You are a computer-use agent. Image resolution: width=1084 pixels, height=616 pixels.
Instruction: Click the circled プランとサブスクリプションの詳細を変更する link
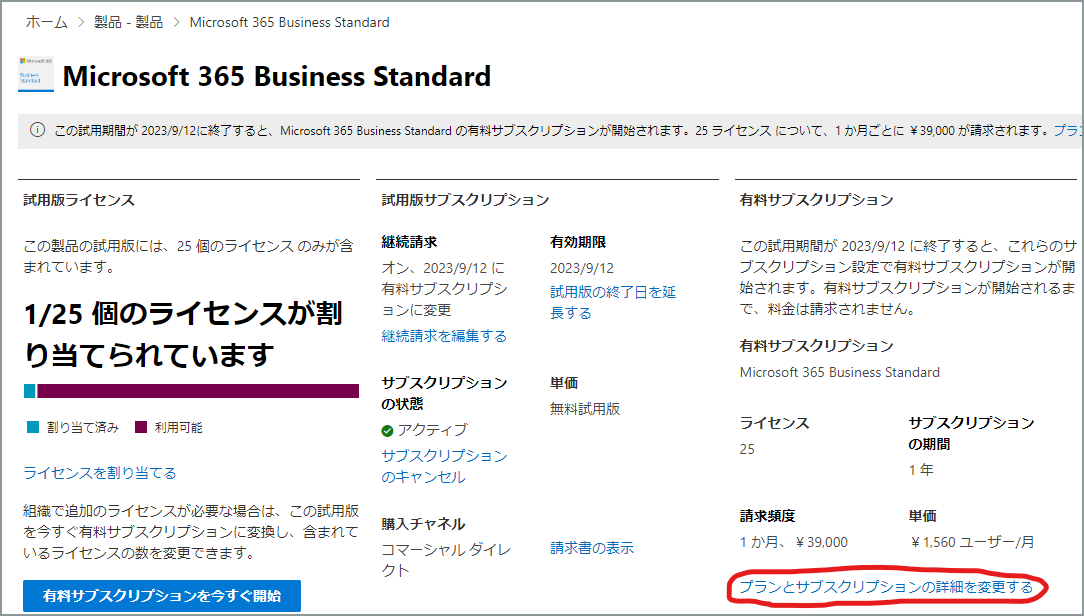[x=887, y=588]
